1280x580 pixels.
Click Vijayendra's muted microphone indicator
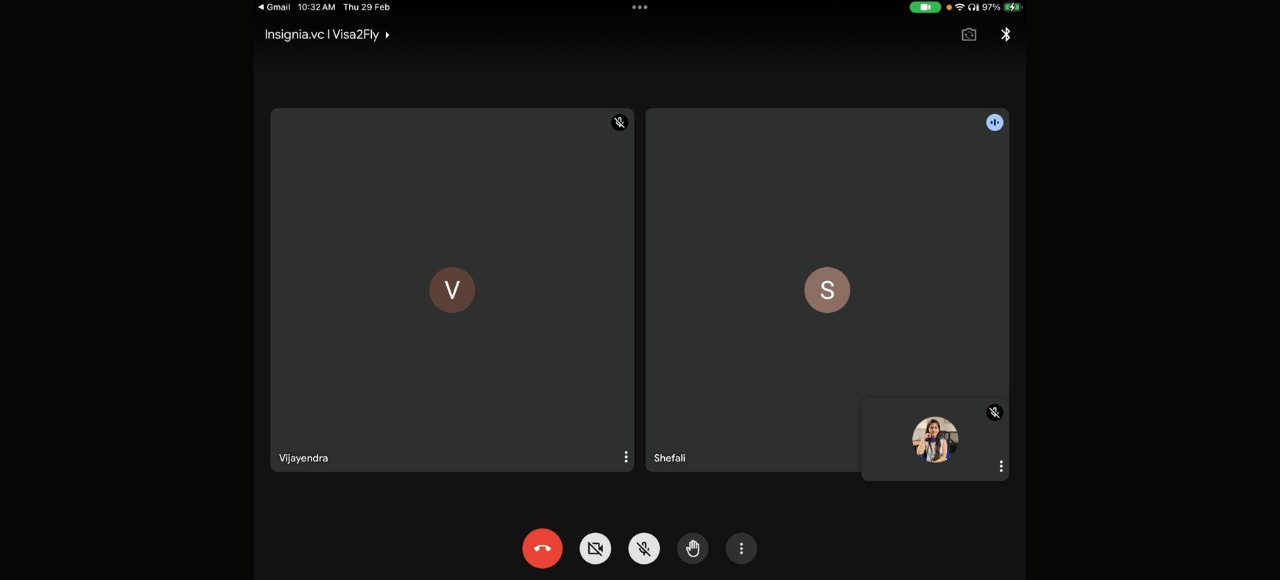coord(619,123)
